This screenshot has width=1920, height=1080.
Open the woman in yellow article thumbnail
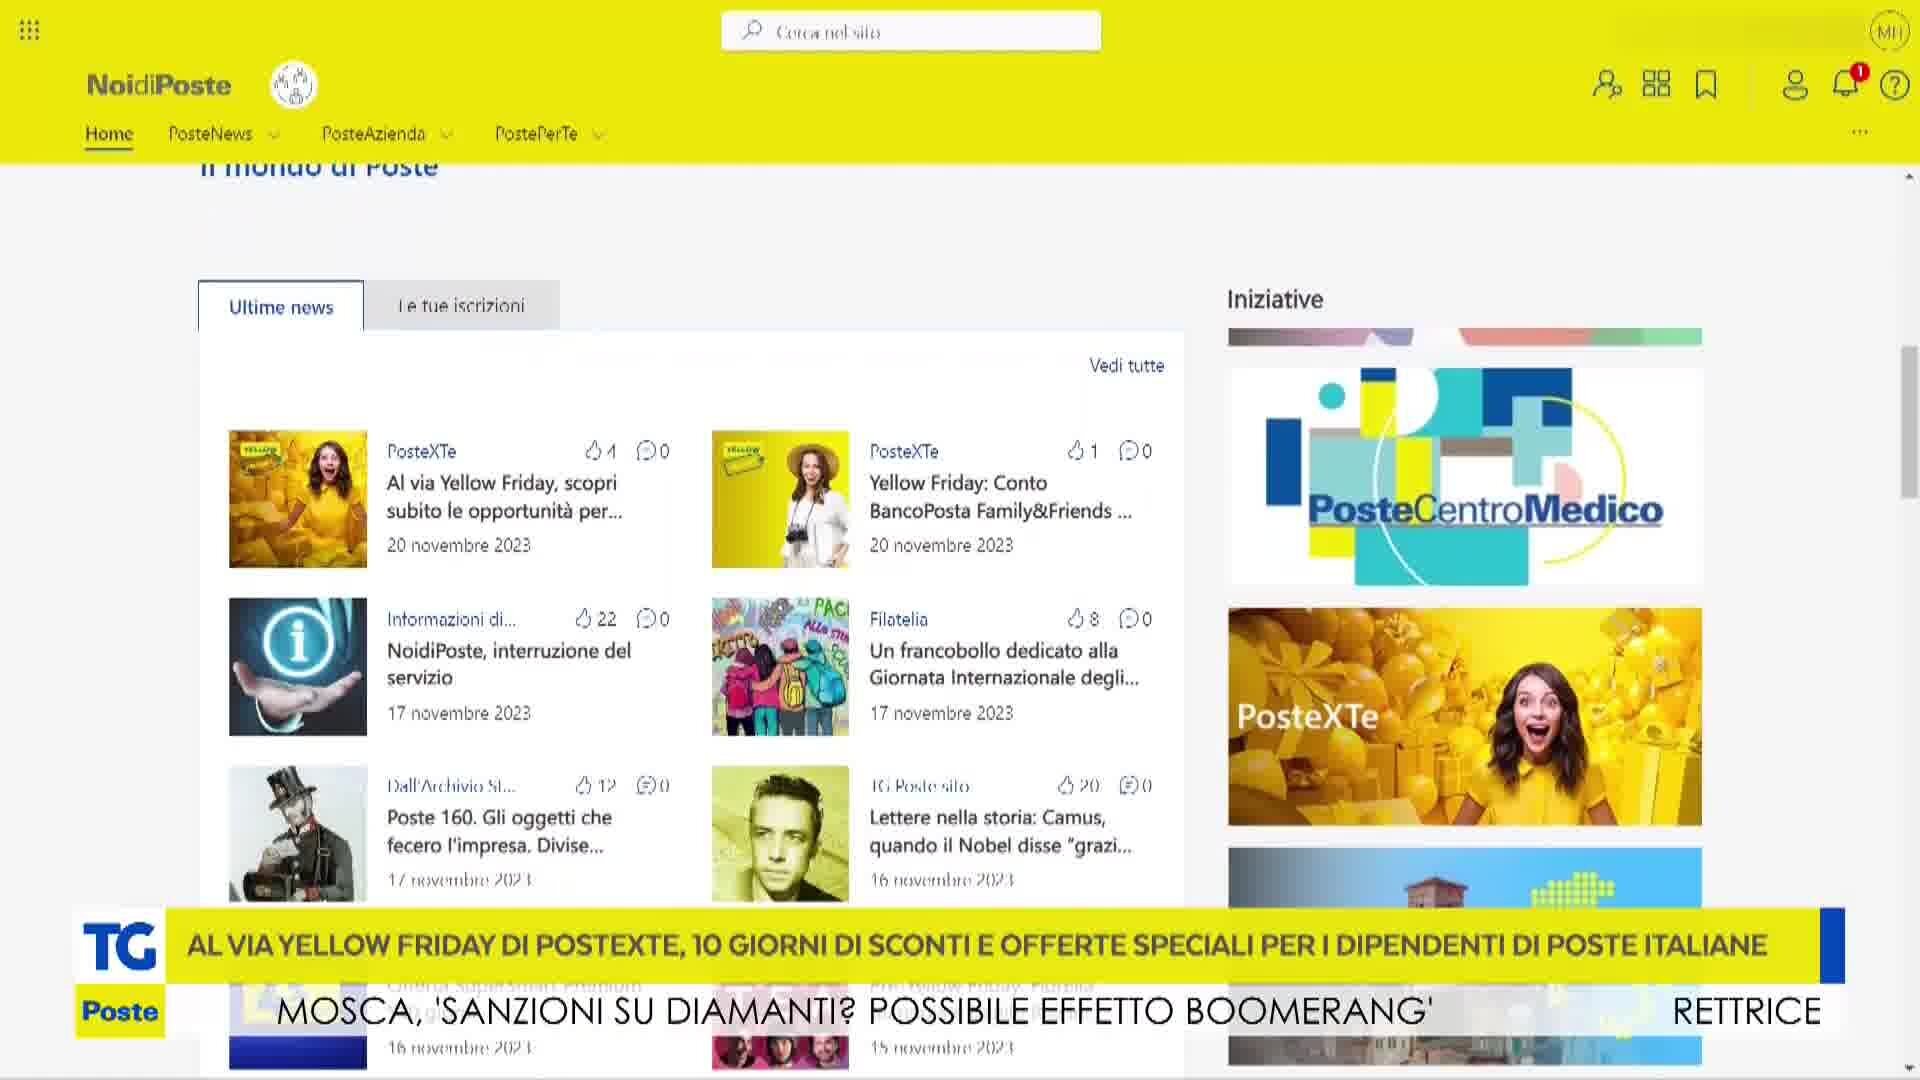pyautogui.click(x=298, y=499)
